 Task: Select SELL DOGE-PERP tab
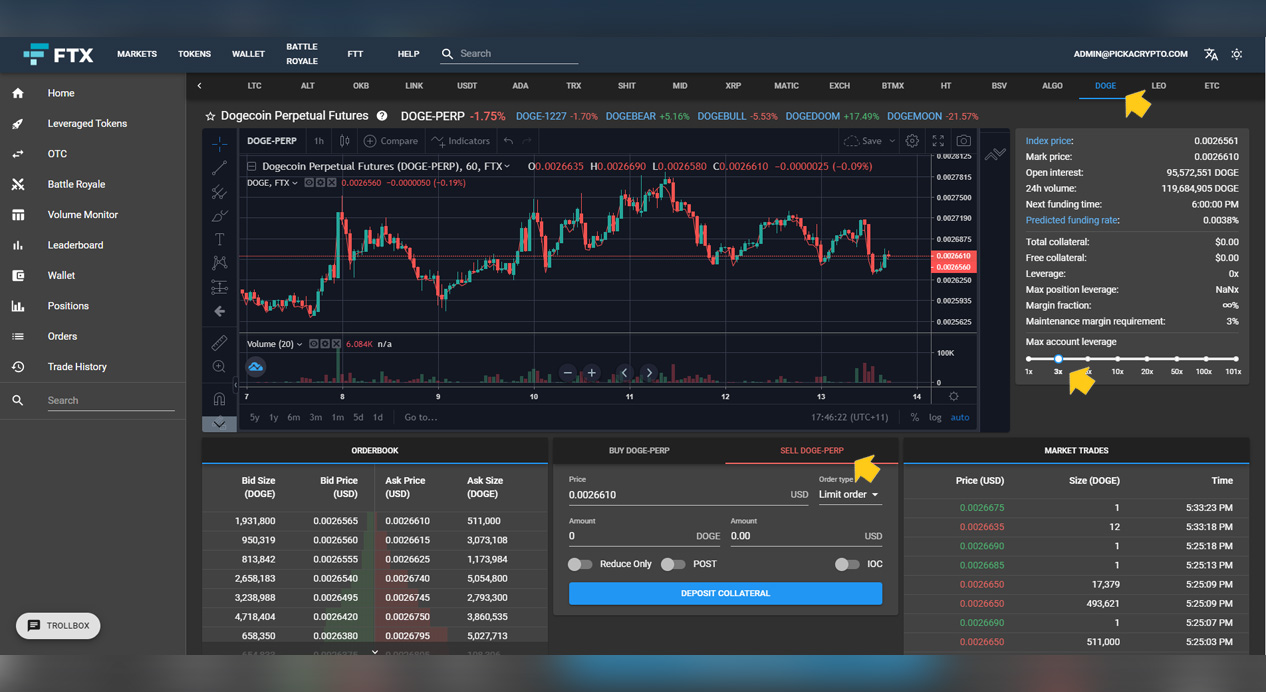[x=812, y=451]
